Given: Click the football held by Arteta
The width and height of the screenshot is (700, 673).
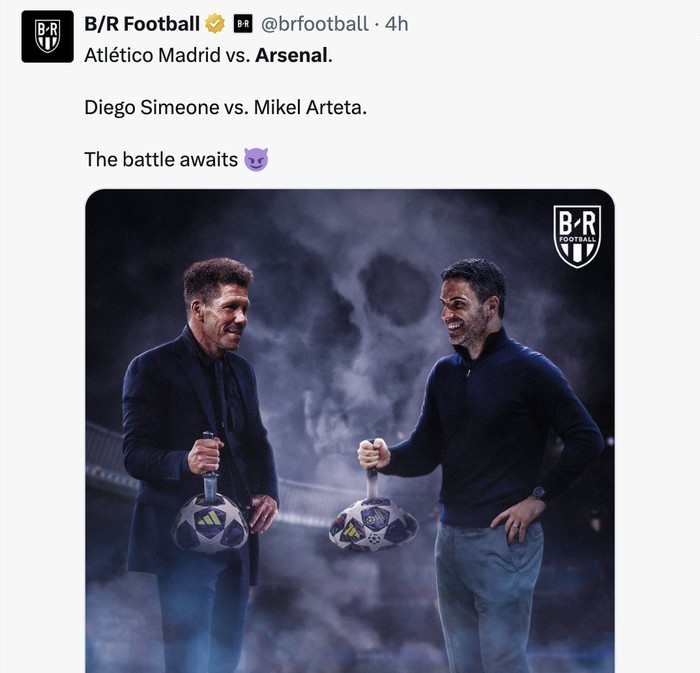Looking at the screenshot, I should (373, 523).
